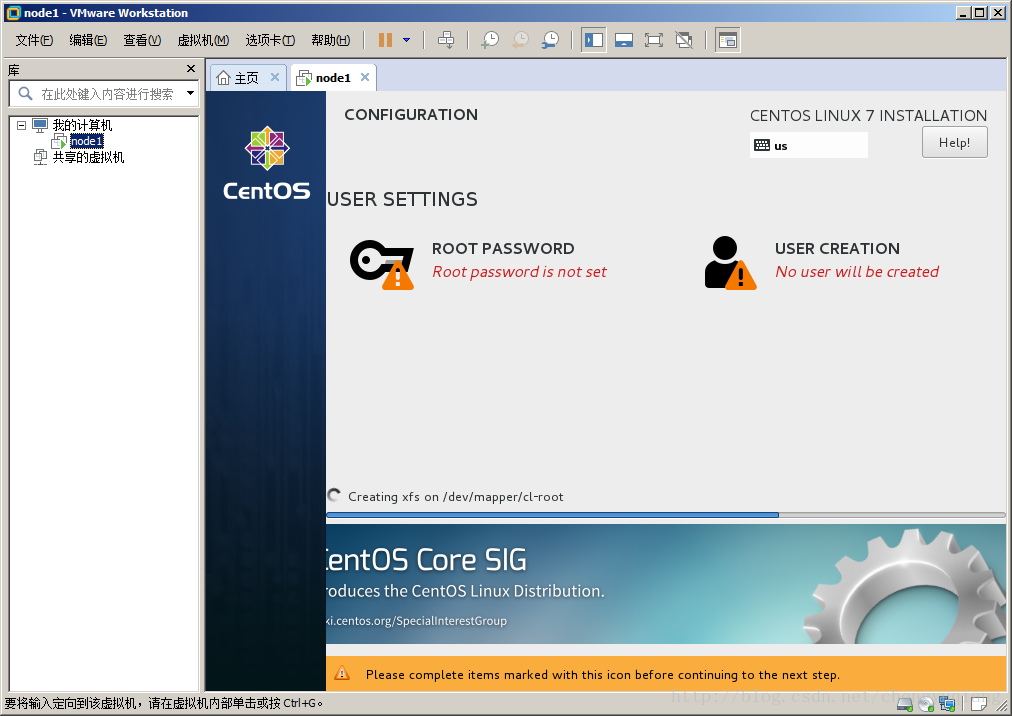Viewport: 1012px width, 716px height.
Task: Toggle the Unity mode icon
Action: (x=684, y=40)
